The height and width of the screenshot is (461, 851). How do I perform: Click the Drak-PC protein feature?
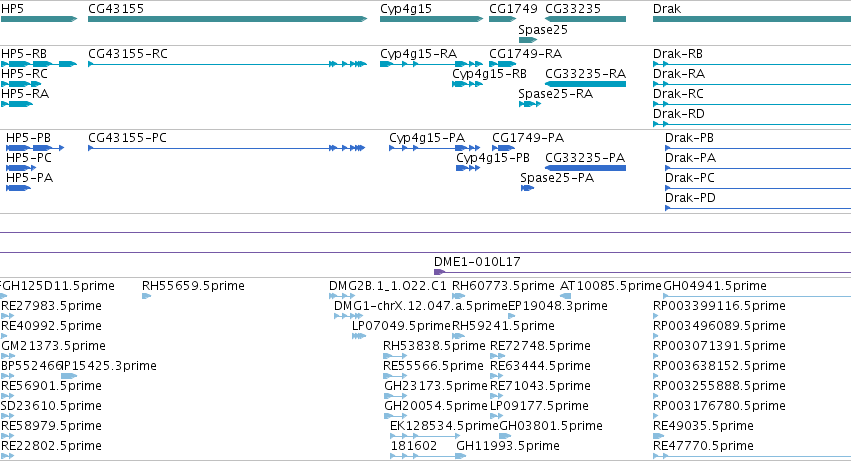pyautogui.click(x=758, y=188)
